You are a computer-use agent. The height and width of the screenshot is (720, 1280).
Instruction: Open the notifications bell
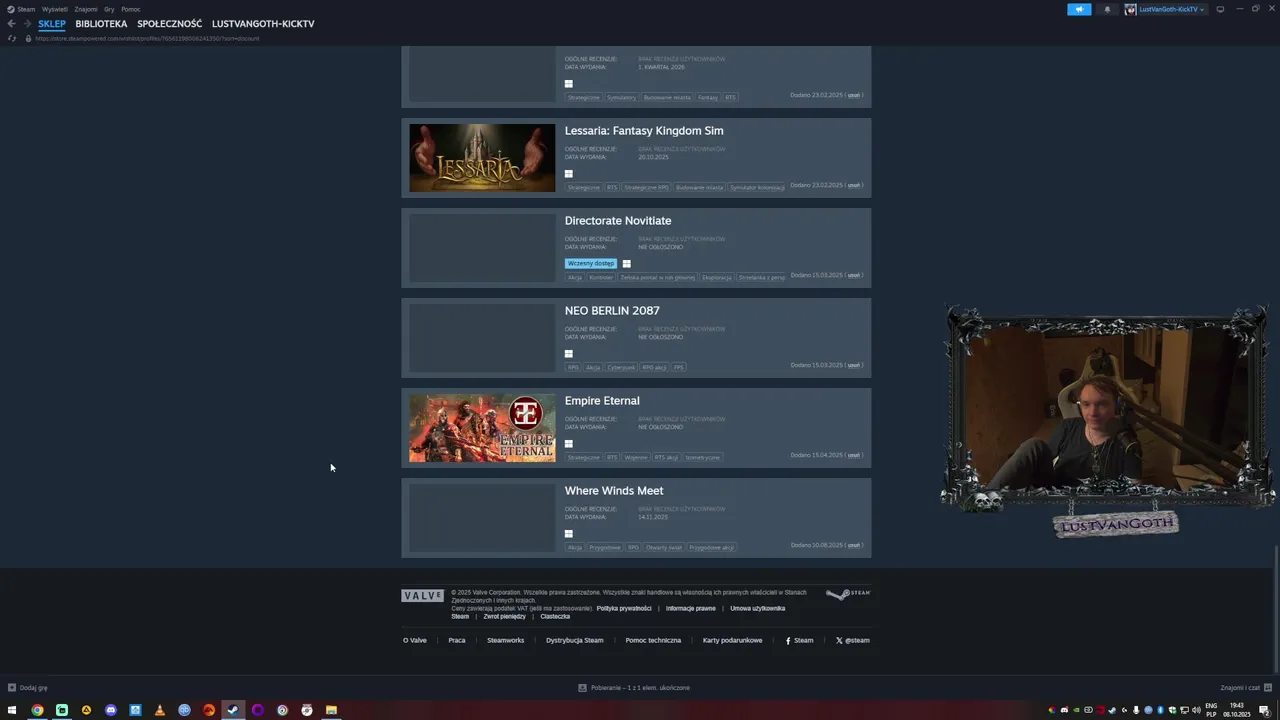click(1107, 9)
